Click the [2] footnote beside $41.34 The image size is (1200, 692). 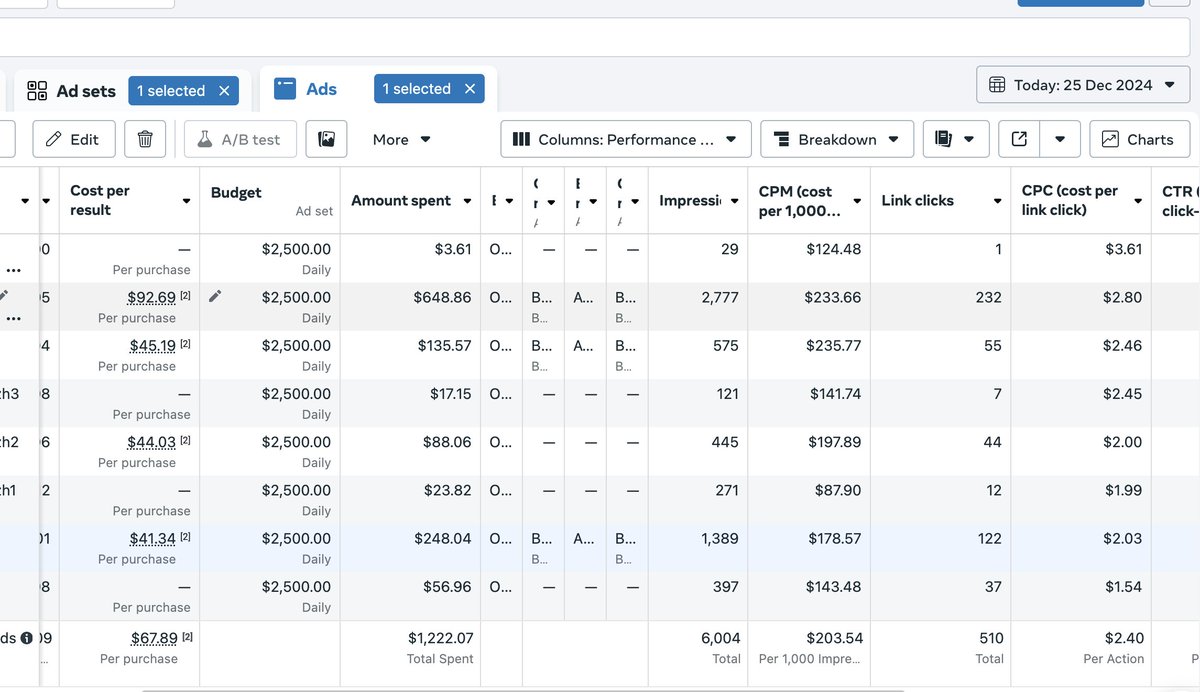[185, 537]
